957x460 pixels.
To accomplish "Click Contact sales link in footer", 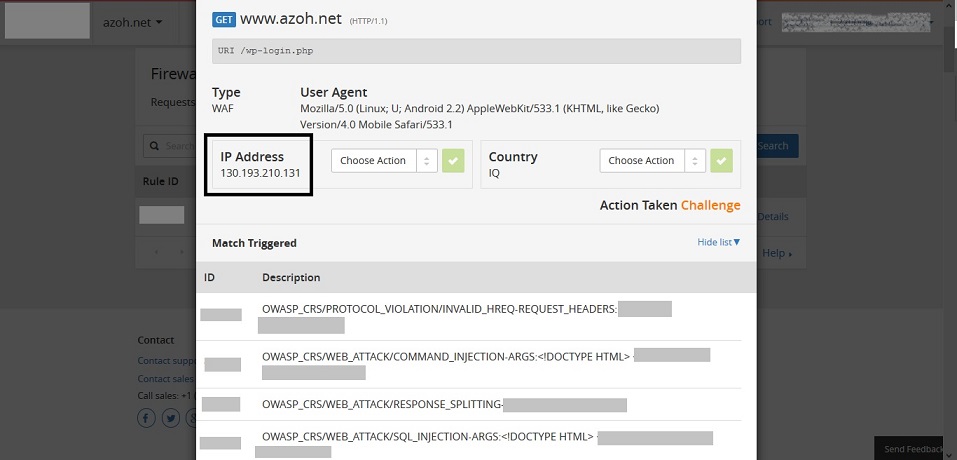I will (x=165, y=378).
